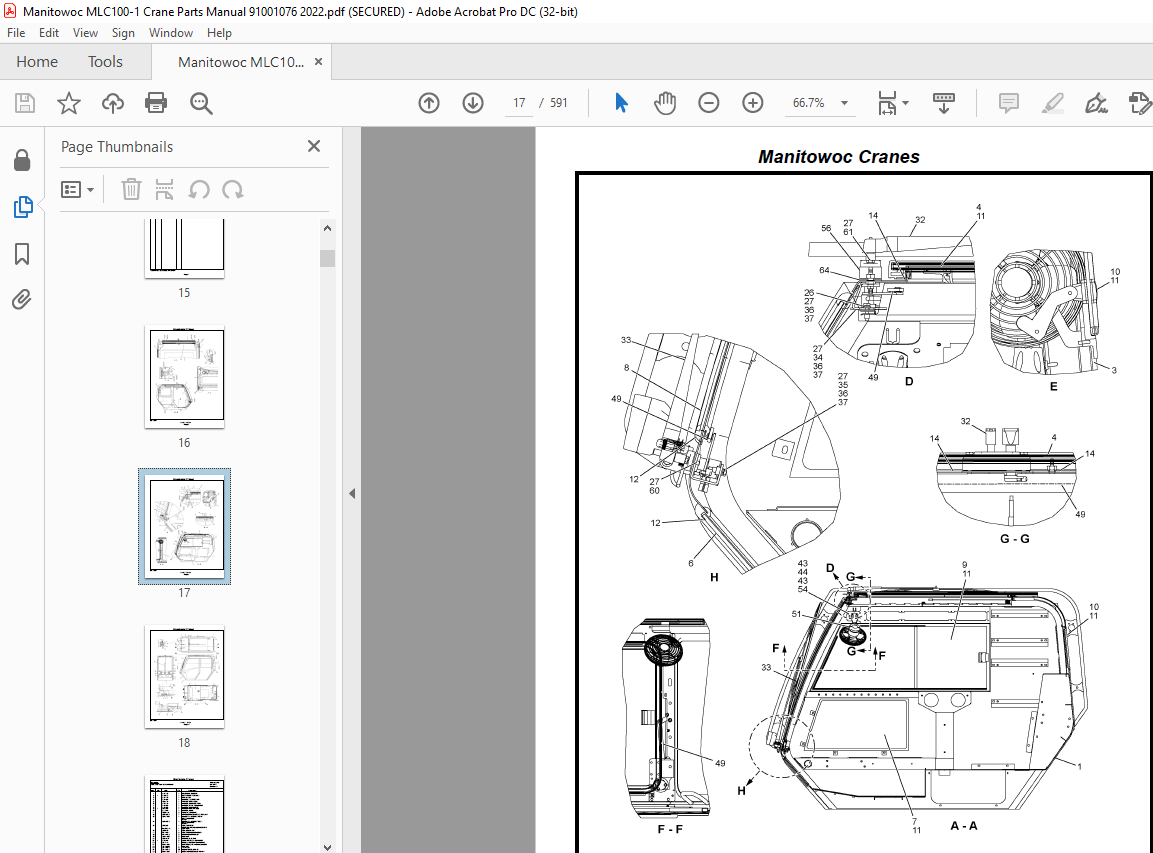Add a comment sticky note
1153x853 pixels.
click(x=1009, y=103)
